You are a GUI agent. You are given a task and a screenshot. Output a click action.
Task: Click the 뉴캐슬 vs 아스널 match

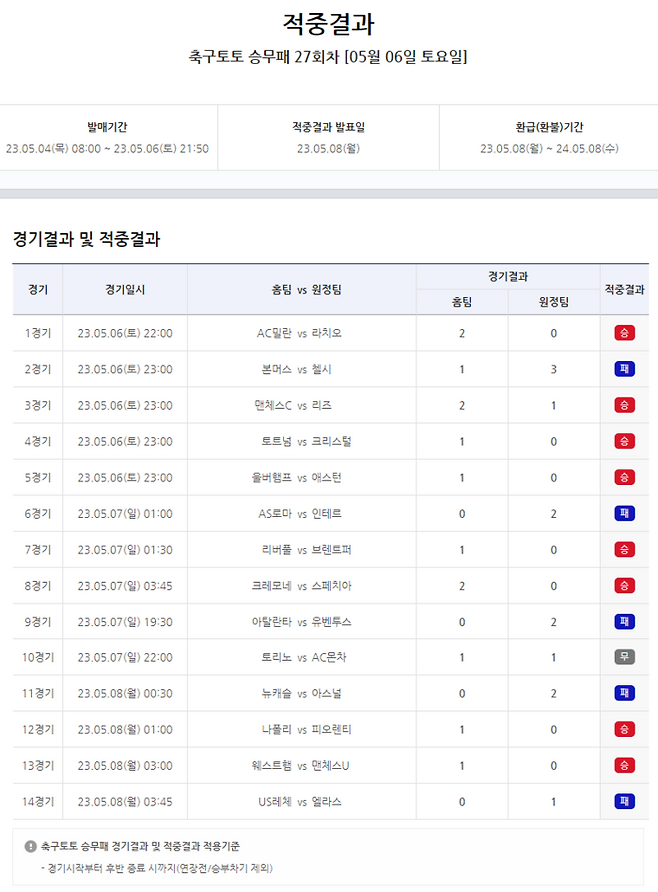pos(301,693)
